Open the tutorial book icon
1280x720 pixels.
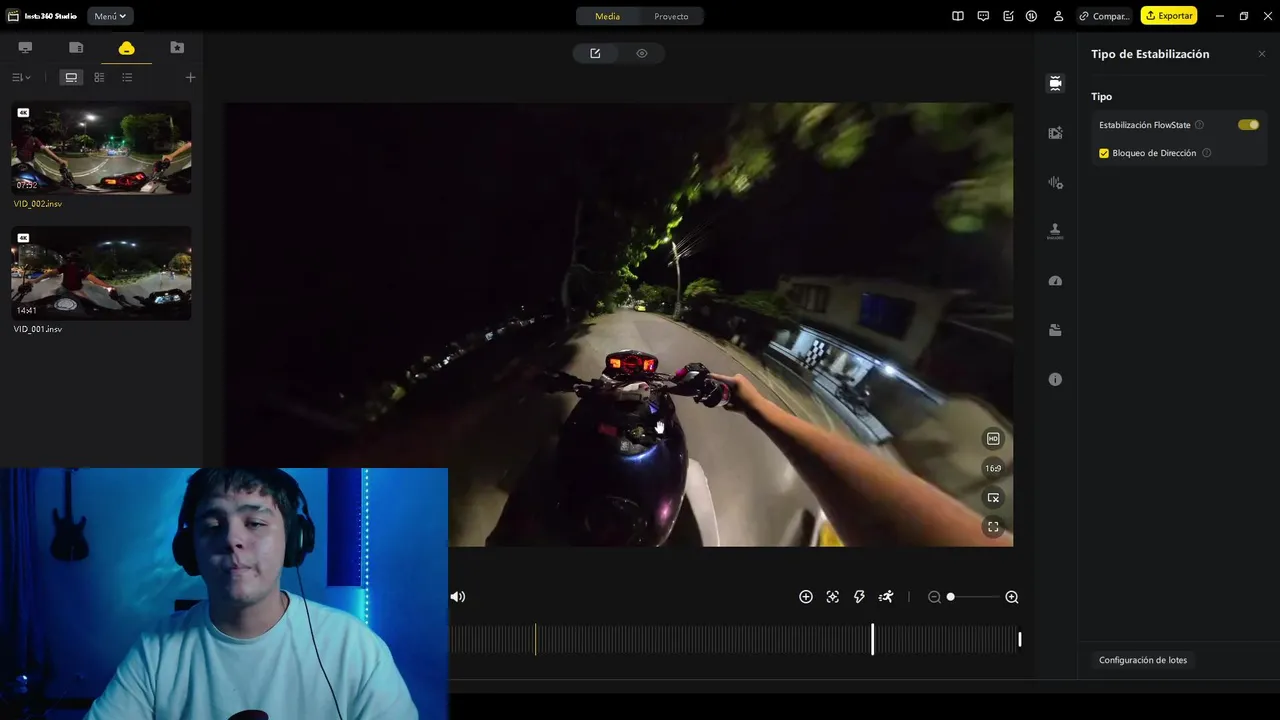[957, 16]
